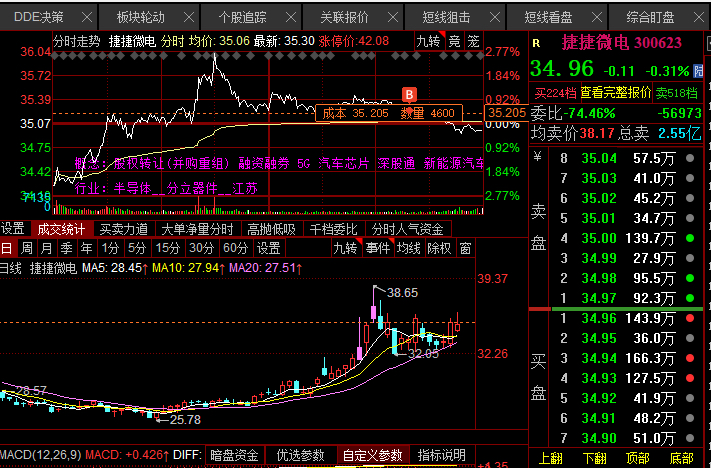Switch to the 成交统计 indicator tab
Image resolution: width=711 pixels, height=468 pixels.
[x=62, y=229]
